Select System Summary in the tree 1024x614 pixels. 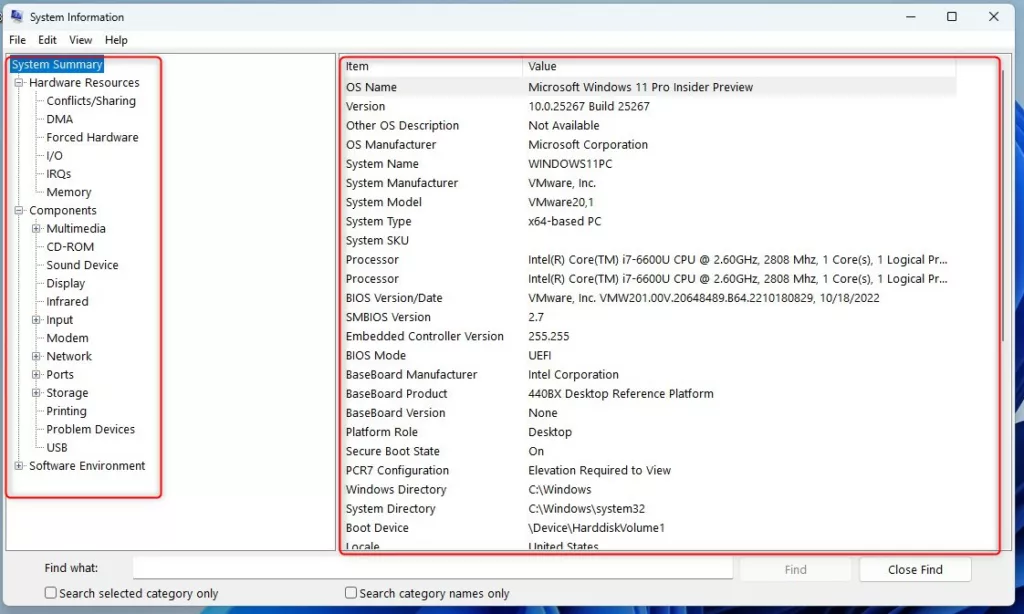click(x=57, y=64)
